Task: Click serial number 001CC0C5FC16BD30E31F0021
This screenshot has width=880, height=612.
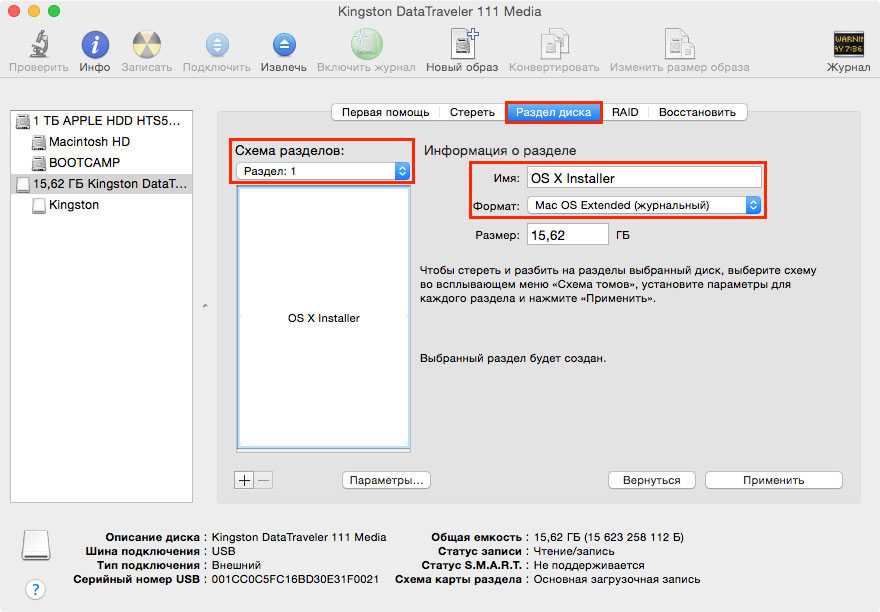Action: (295, 579)
